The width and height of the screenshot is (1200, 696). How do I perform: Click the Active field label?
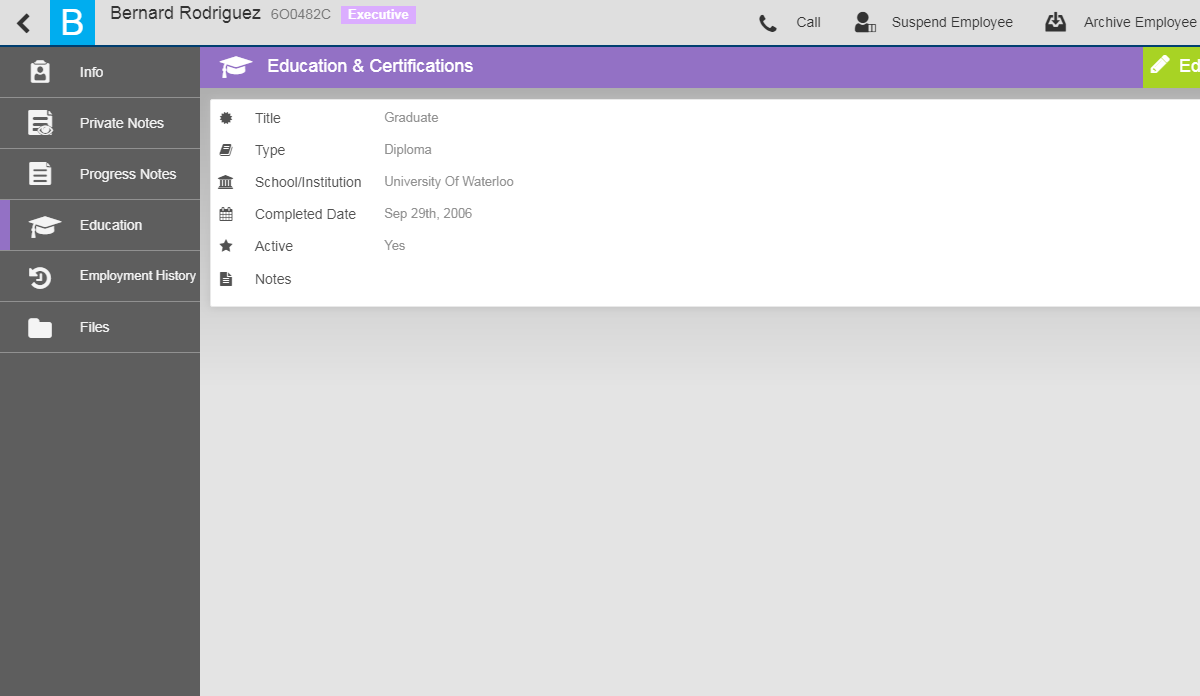(x=274, y=246)
